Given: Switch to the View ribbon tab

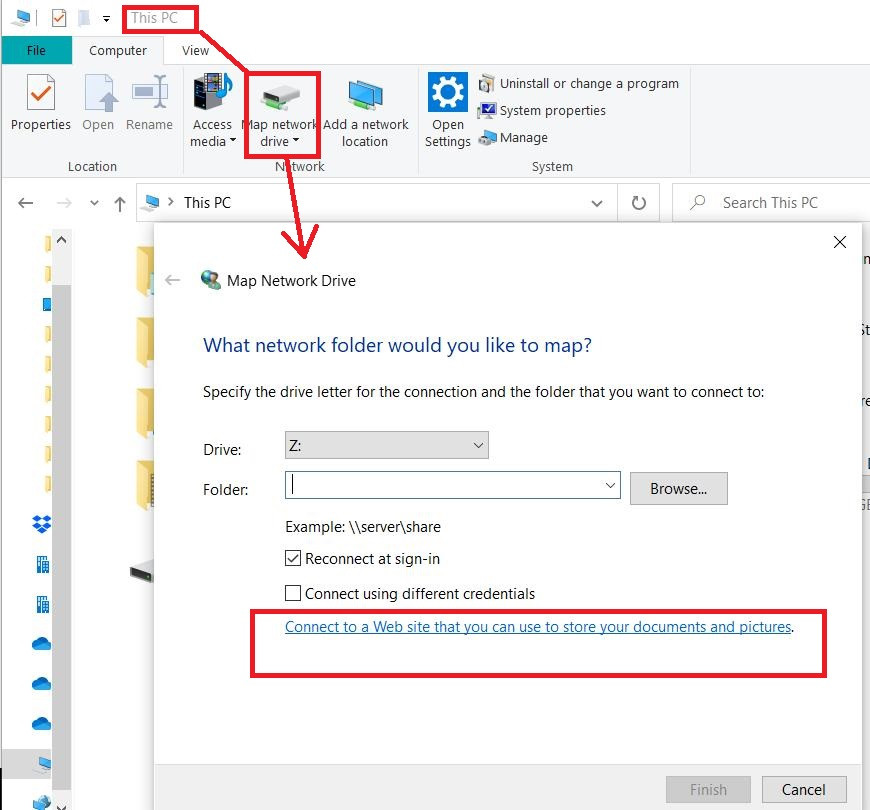Looking at the screenshot, I should 195,50.
